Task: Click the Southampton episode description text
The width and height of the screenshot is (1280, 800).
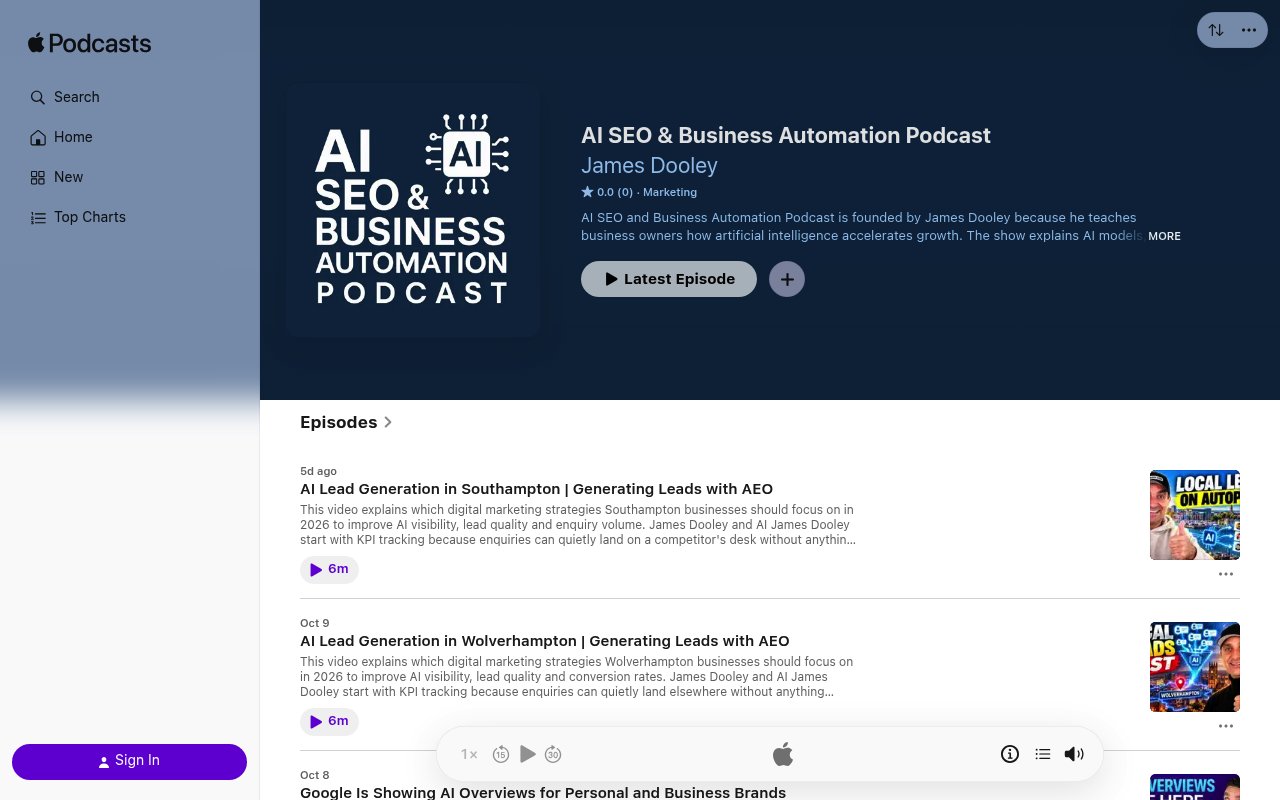Action: pyautogui.click(x=578, y=525)
